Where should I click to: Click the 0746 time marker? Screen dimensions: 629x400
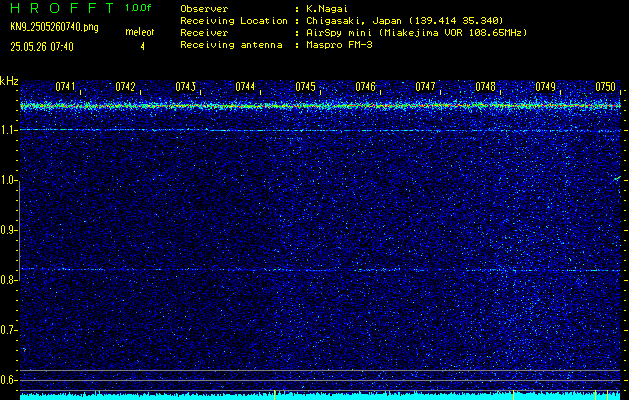click(x=365, y=86)
